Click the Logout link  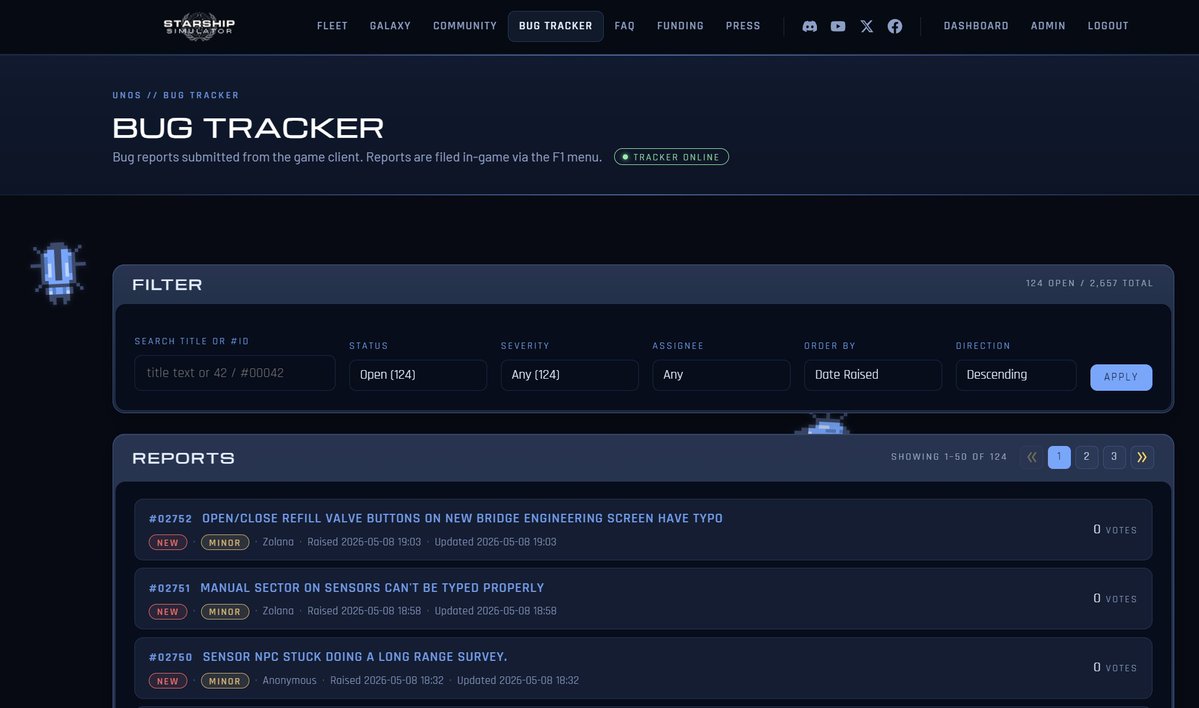[1108, 26]
